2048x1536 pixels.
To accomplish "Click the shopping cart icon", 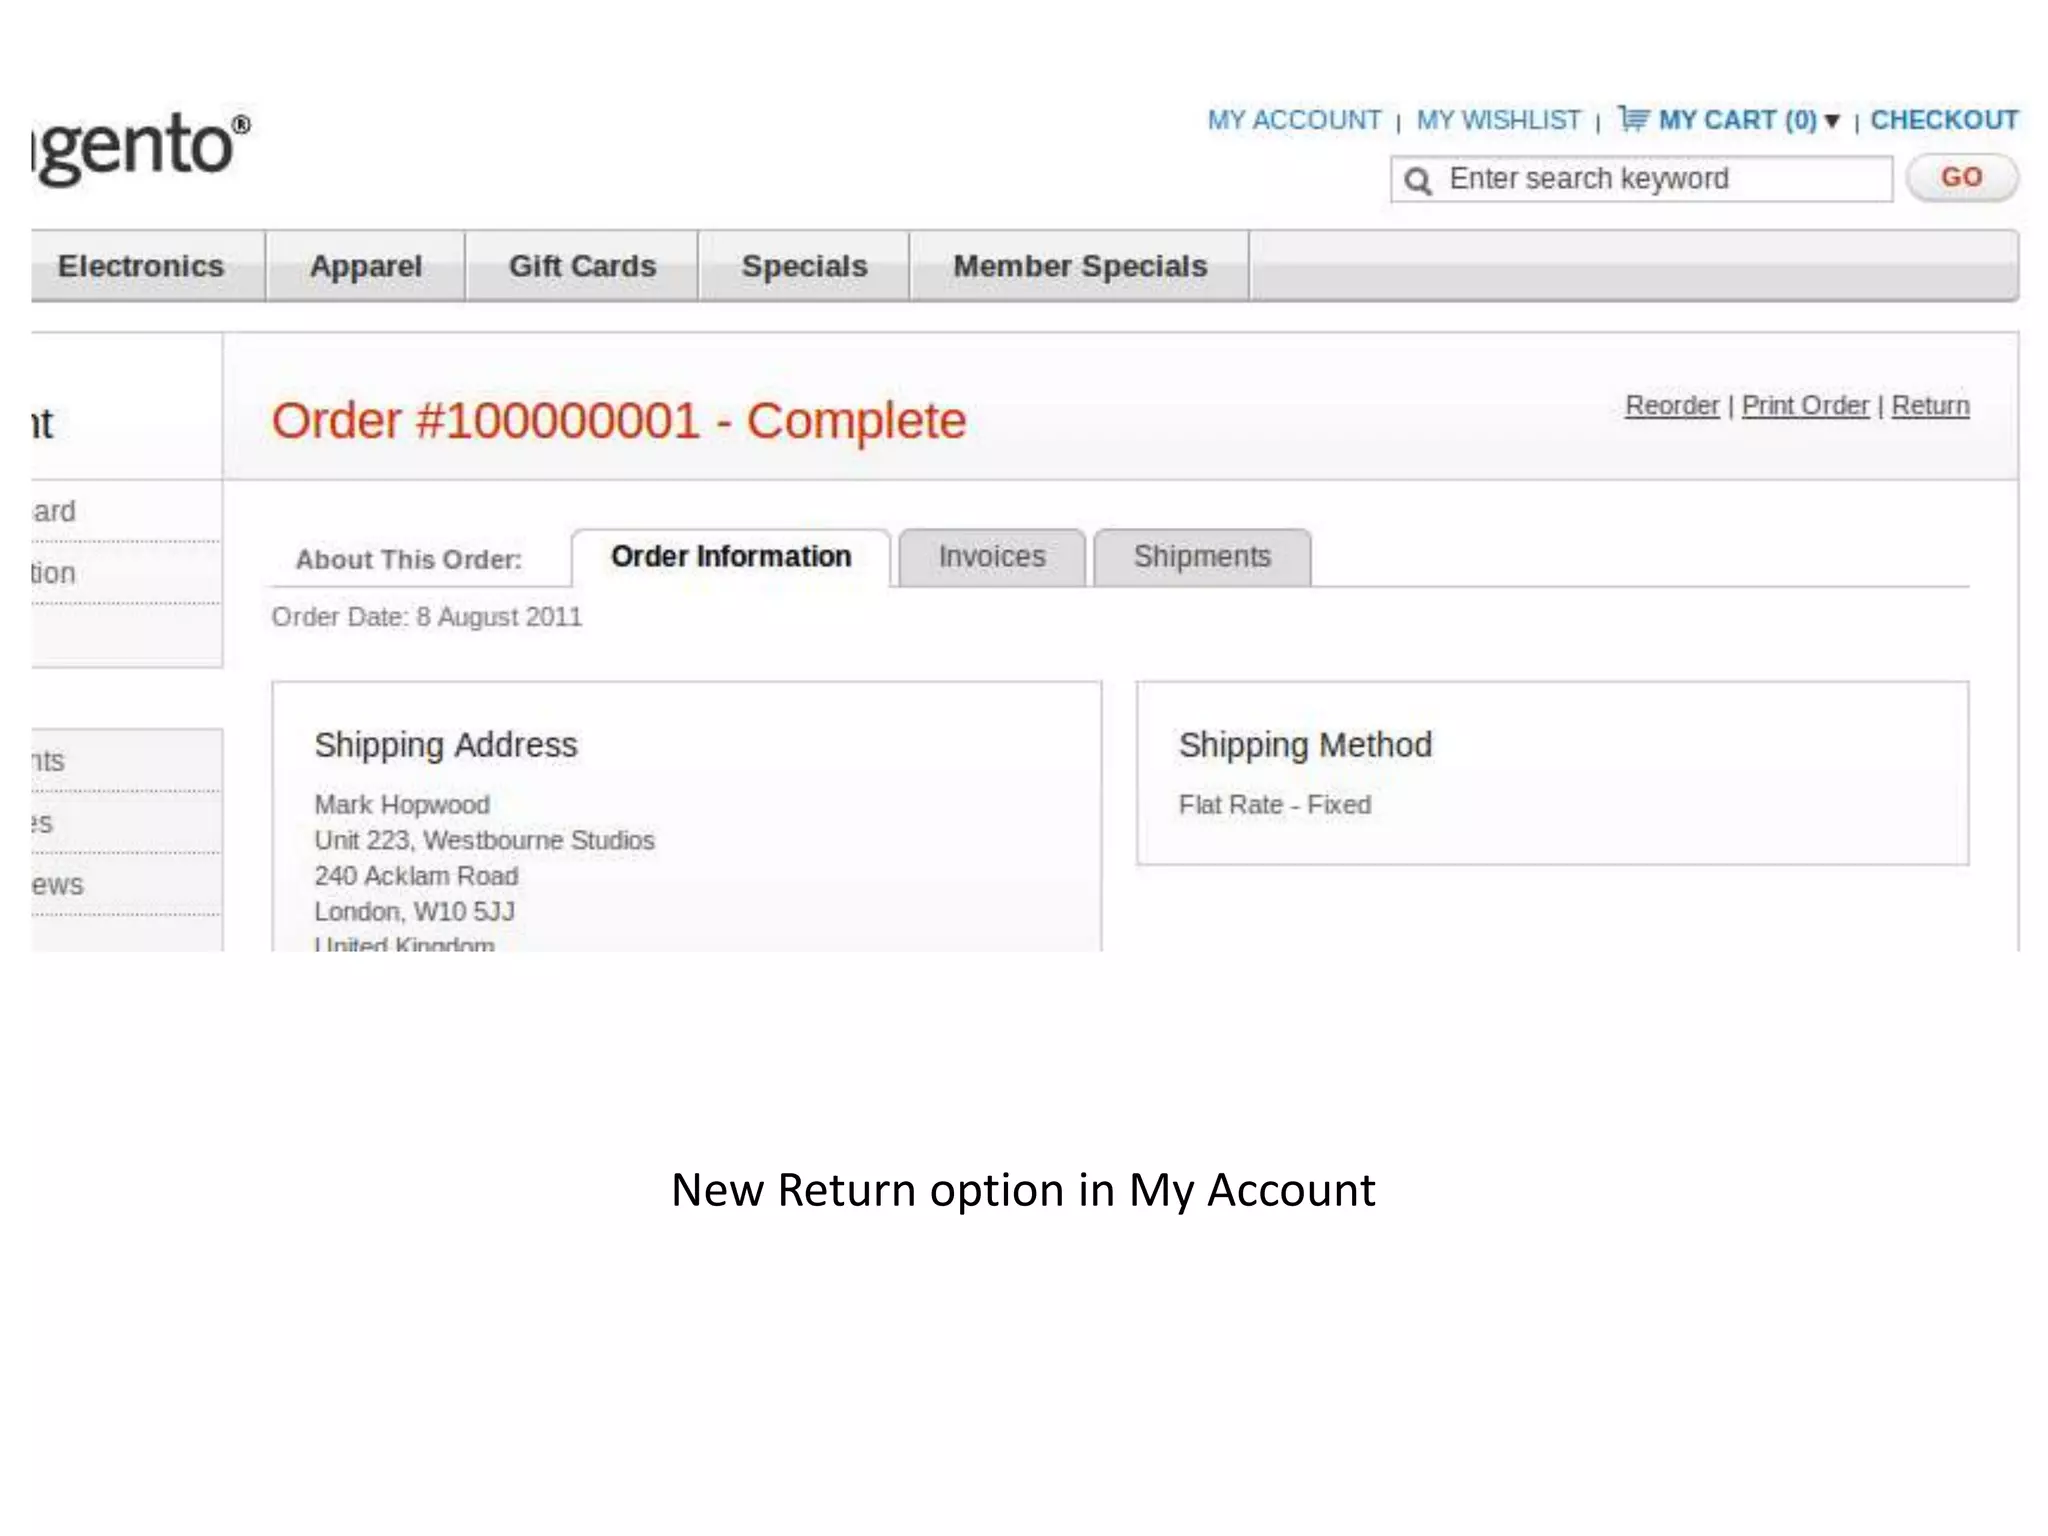I will 1634,119.
